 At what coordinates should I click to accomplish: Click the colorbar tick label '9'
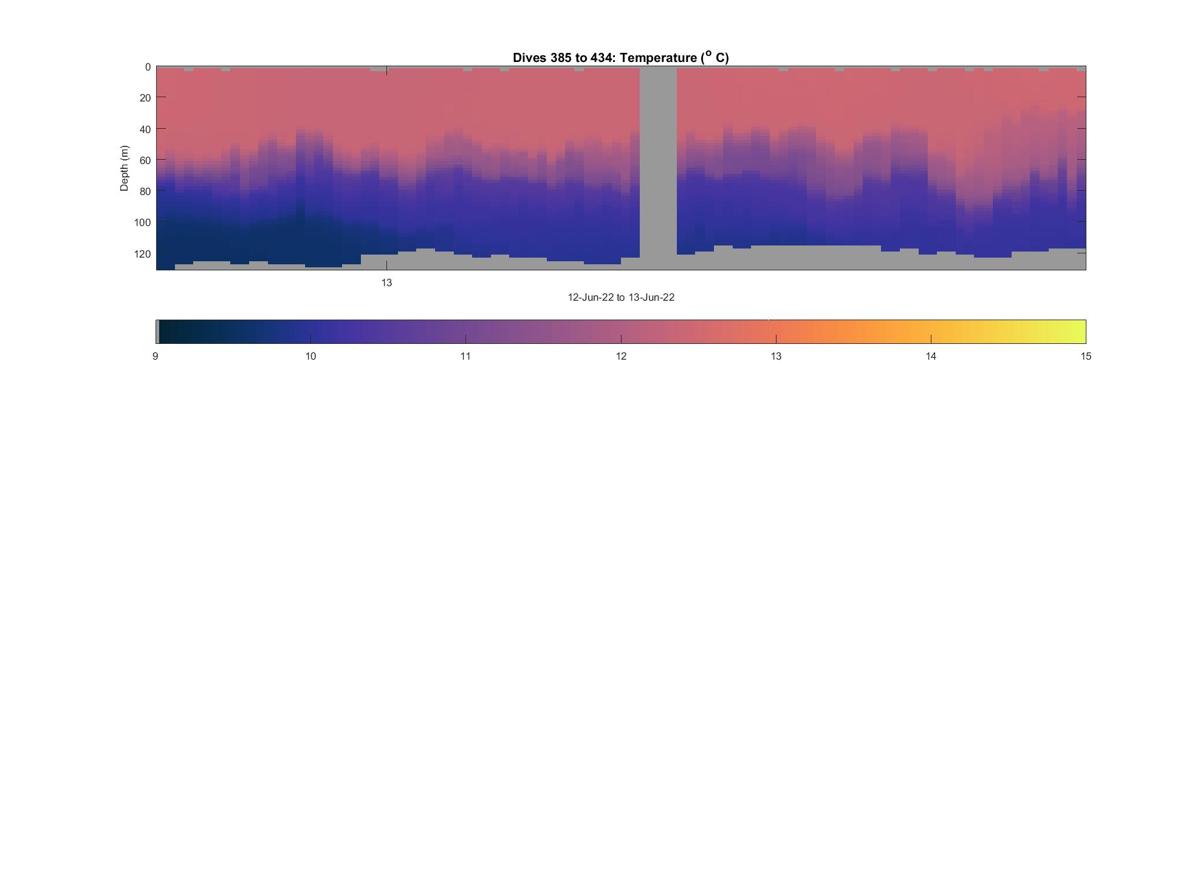tap(156, 356)
